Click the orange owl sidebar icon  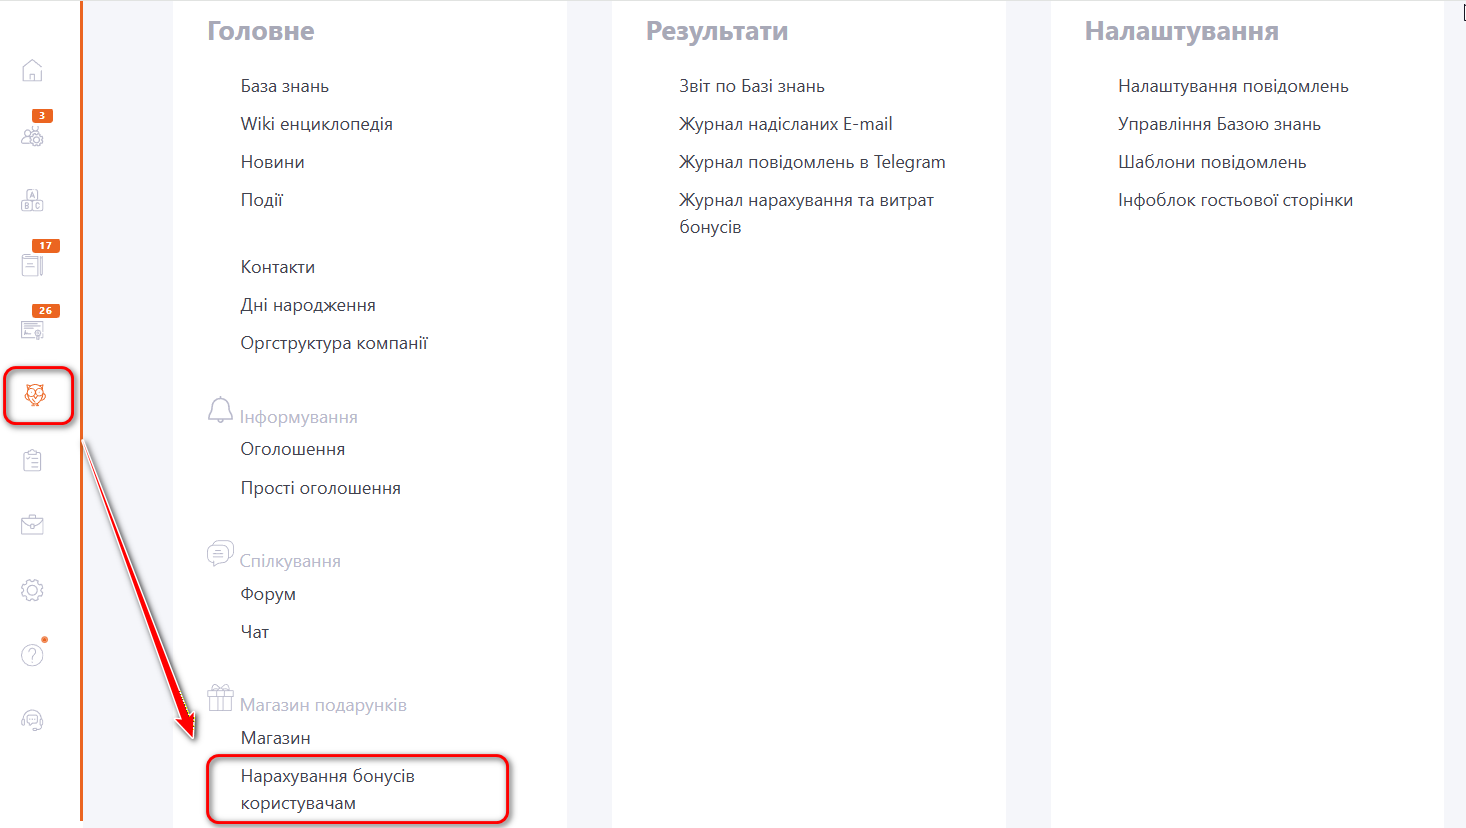[35, 396]
